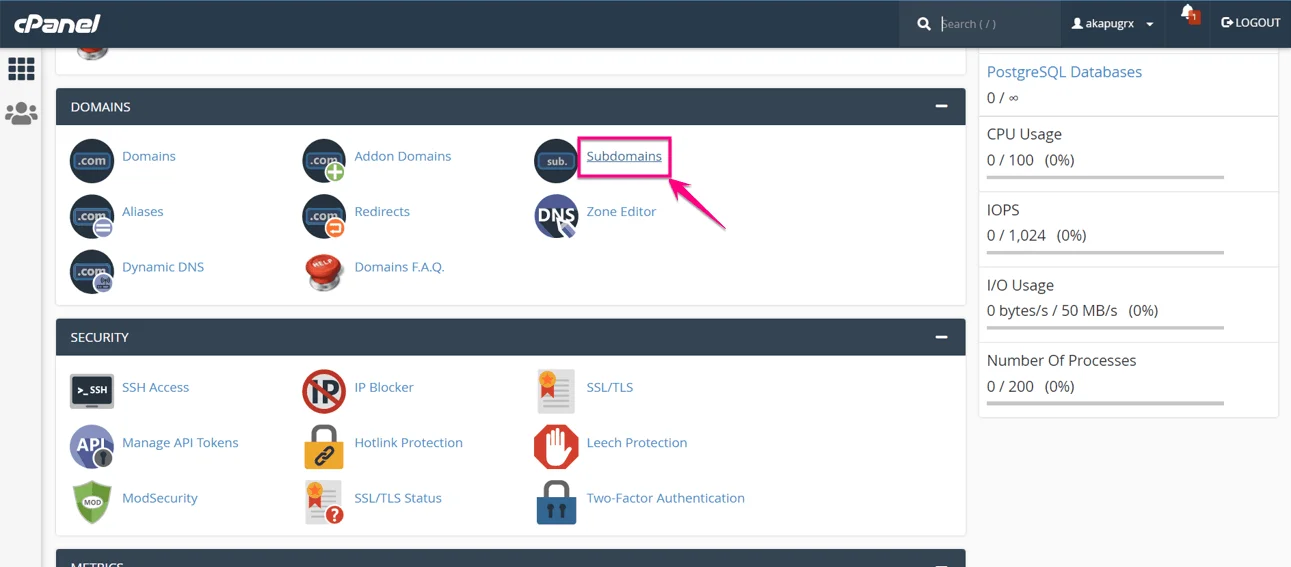
Task: Open the SSH Access link
Action: (155, 387)
